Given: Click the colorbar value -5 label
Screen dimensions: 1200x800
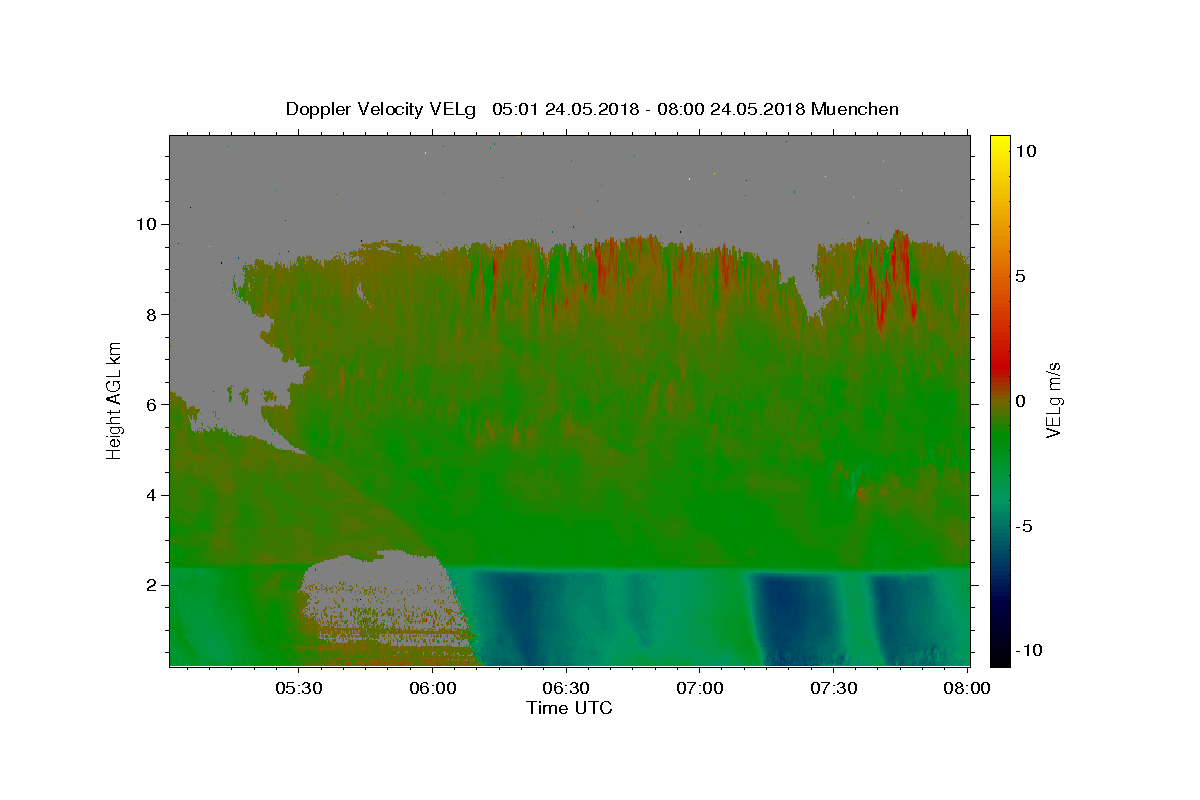Looking at the screenshot, I should [x=1024, y=526].
